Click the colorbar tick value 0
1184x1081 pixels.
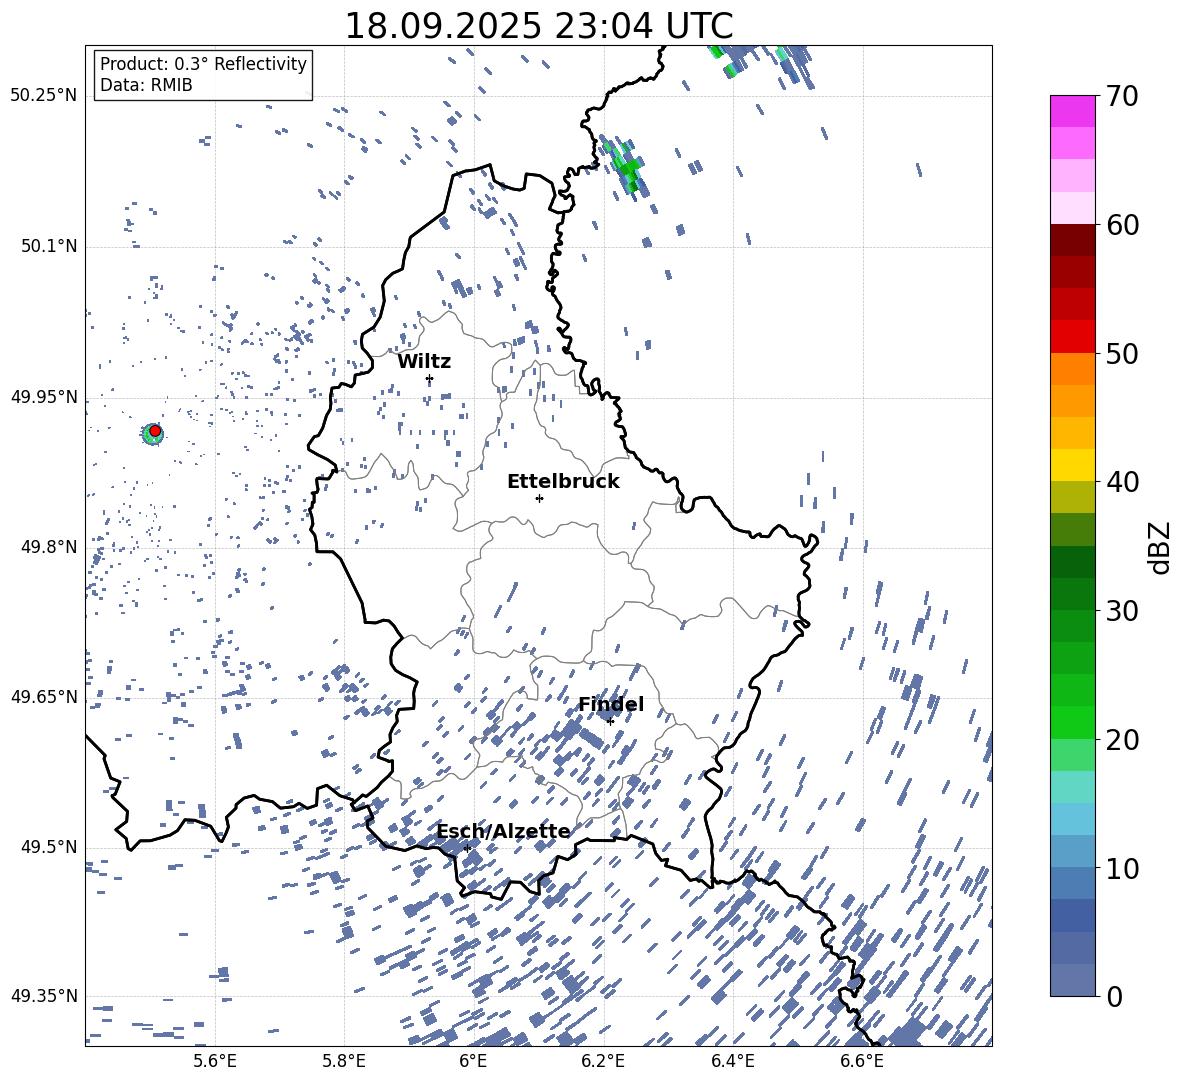pos(1114,996)
